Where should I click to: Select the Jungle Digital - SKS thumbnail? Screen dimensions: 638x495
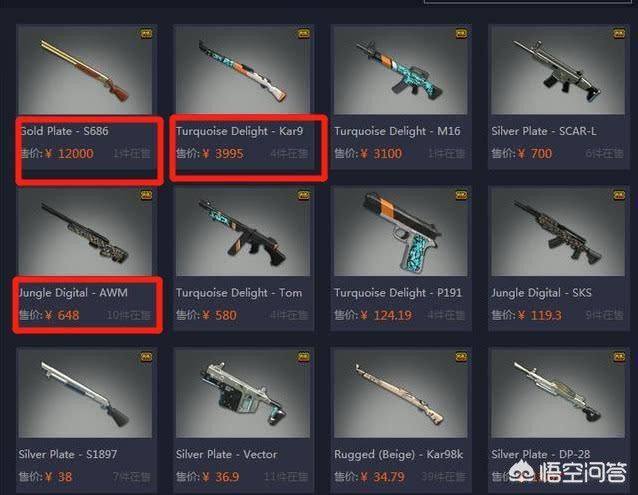[557, 232]
